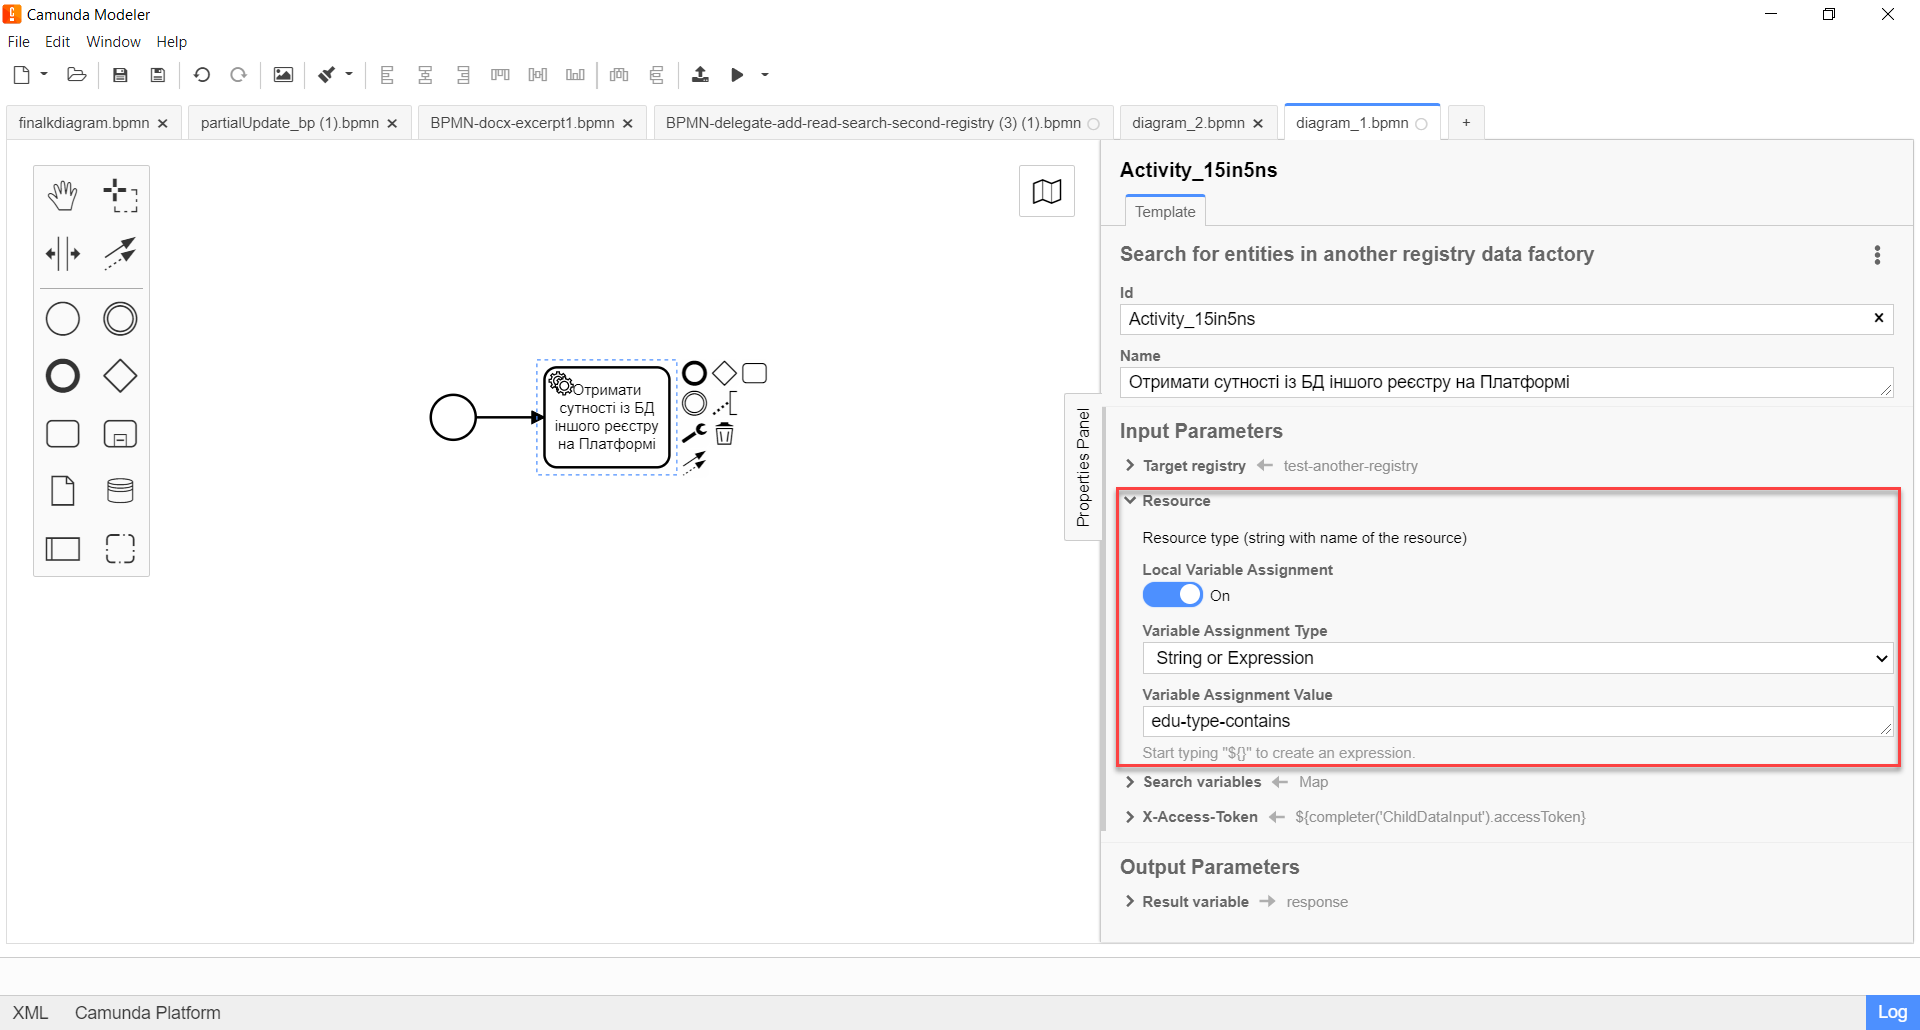The width and height of the screenshot is (1920, 1030).
Task: Turn off Local Variable Assignment switch
Action: (x=1172, y=595)
